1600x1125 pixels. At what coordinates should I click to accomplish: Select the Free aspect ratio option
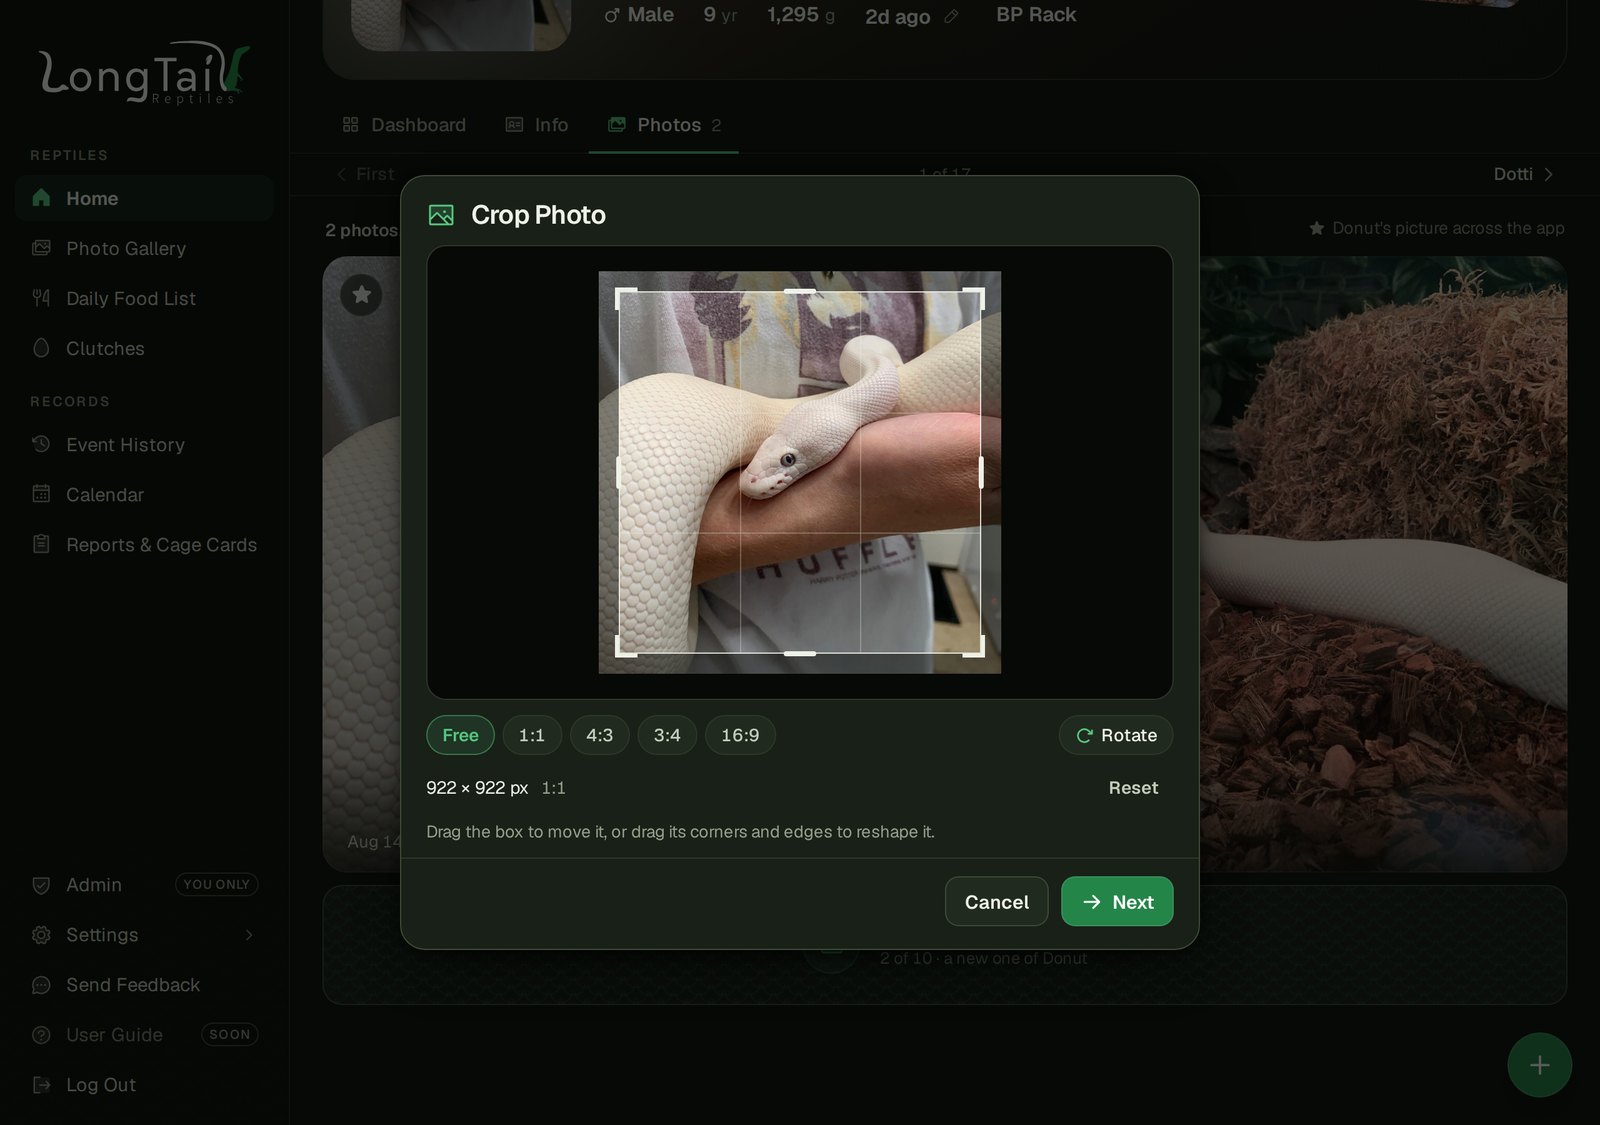coord(460,735)
